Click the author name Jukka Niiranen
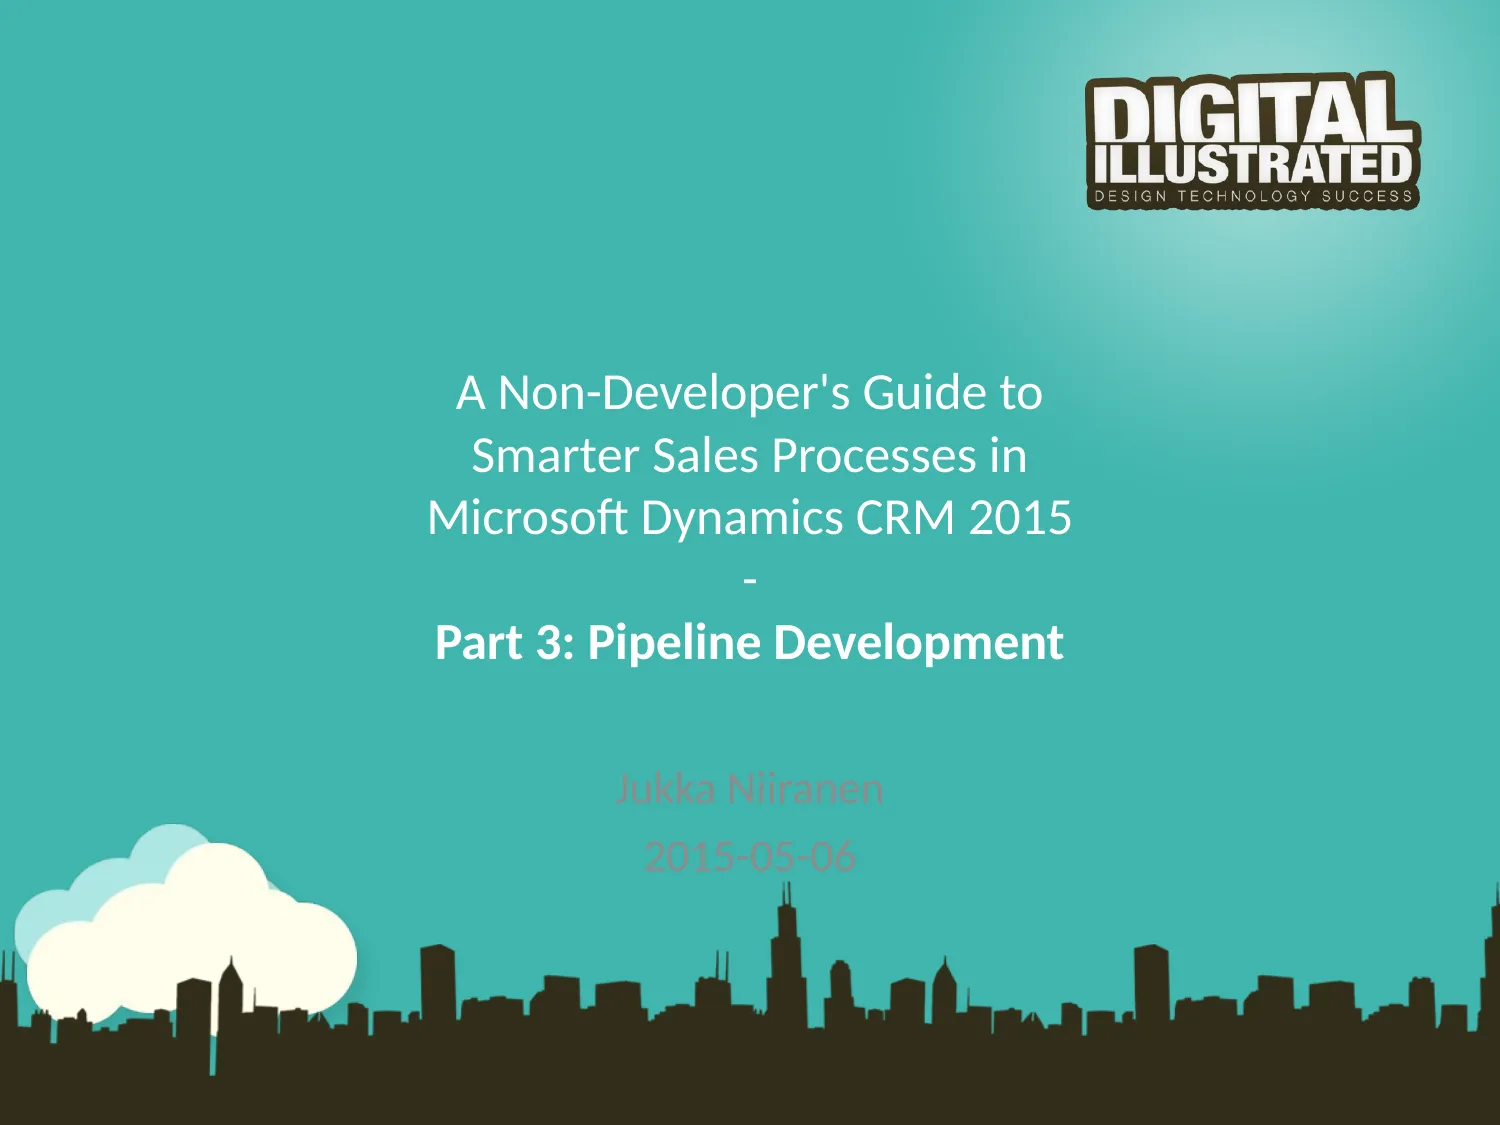 tap(749, 789)
